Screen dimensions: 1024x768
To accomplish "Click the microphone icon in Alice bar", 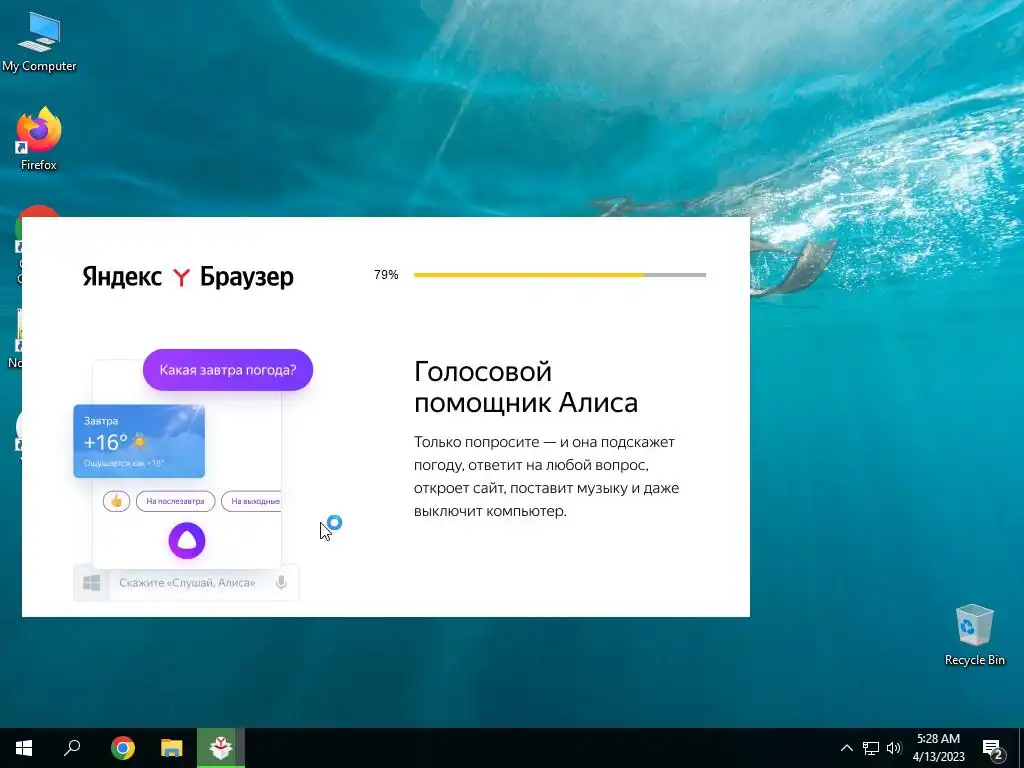I will (281, 583).
